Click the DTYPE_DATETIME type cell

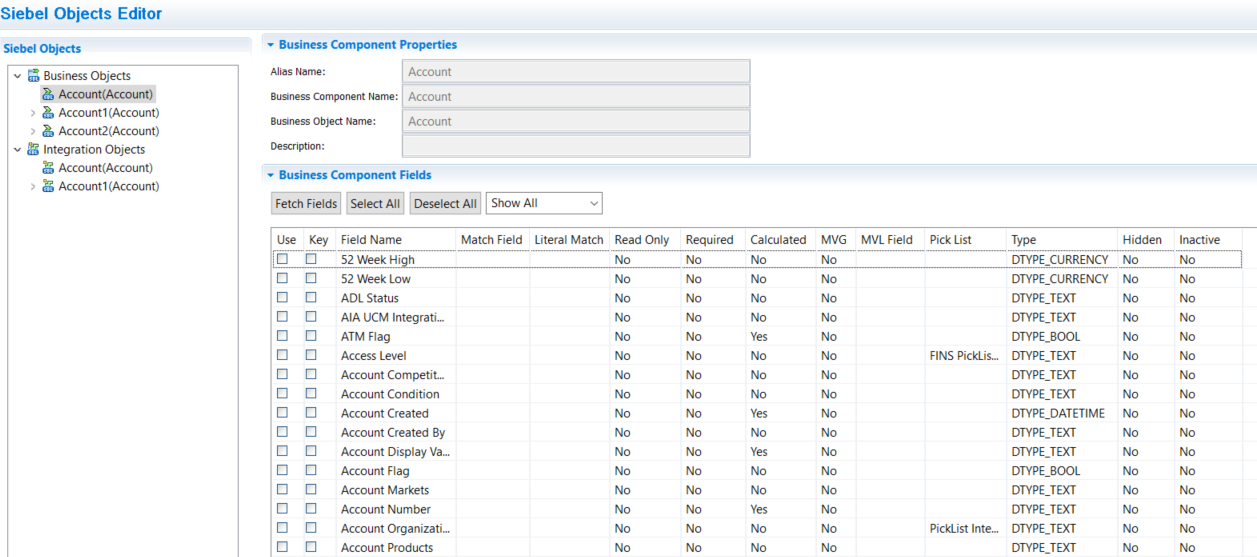(1058, 413)
